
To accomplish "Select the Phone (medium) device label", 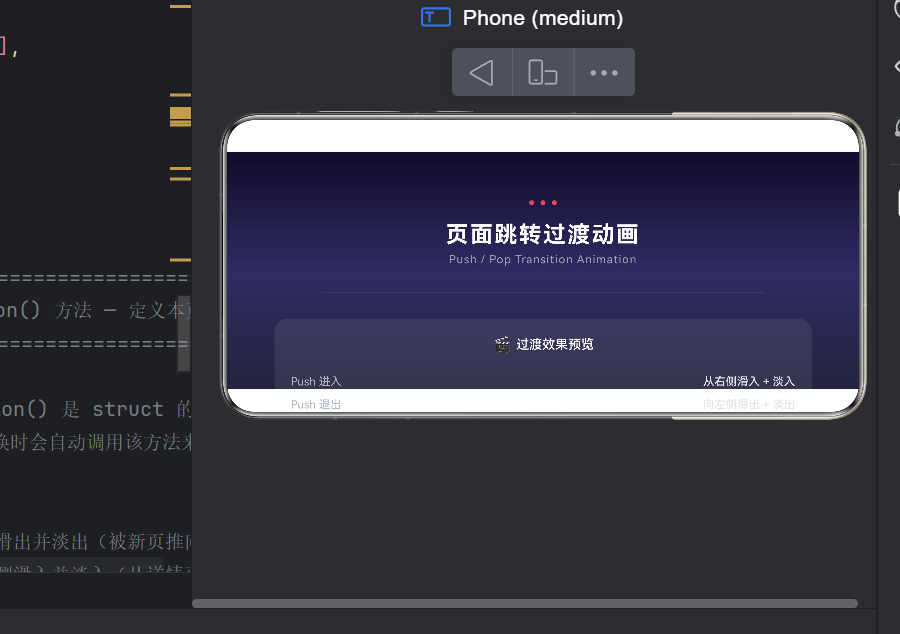I will (x=543, y=18).
